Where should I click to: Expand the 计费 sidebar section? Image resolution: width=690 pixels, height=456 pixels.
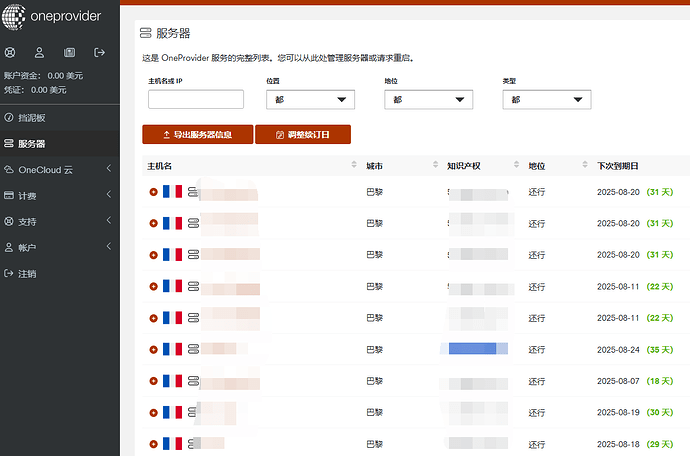coord(60,195)
